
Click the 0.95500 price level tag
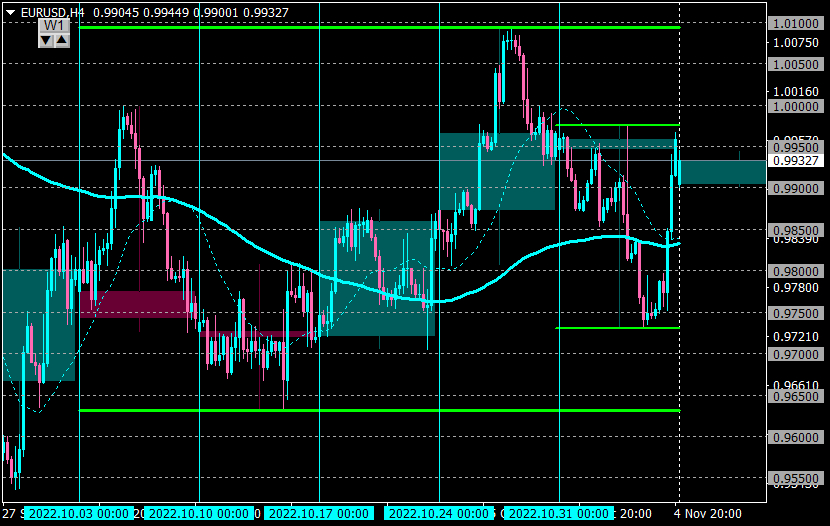tap(796, 478)
